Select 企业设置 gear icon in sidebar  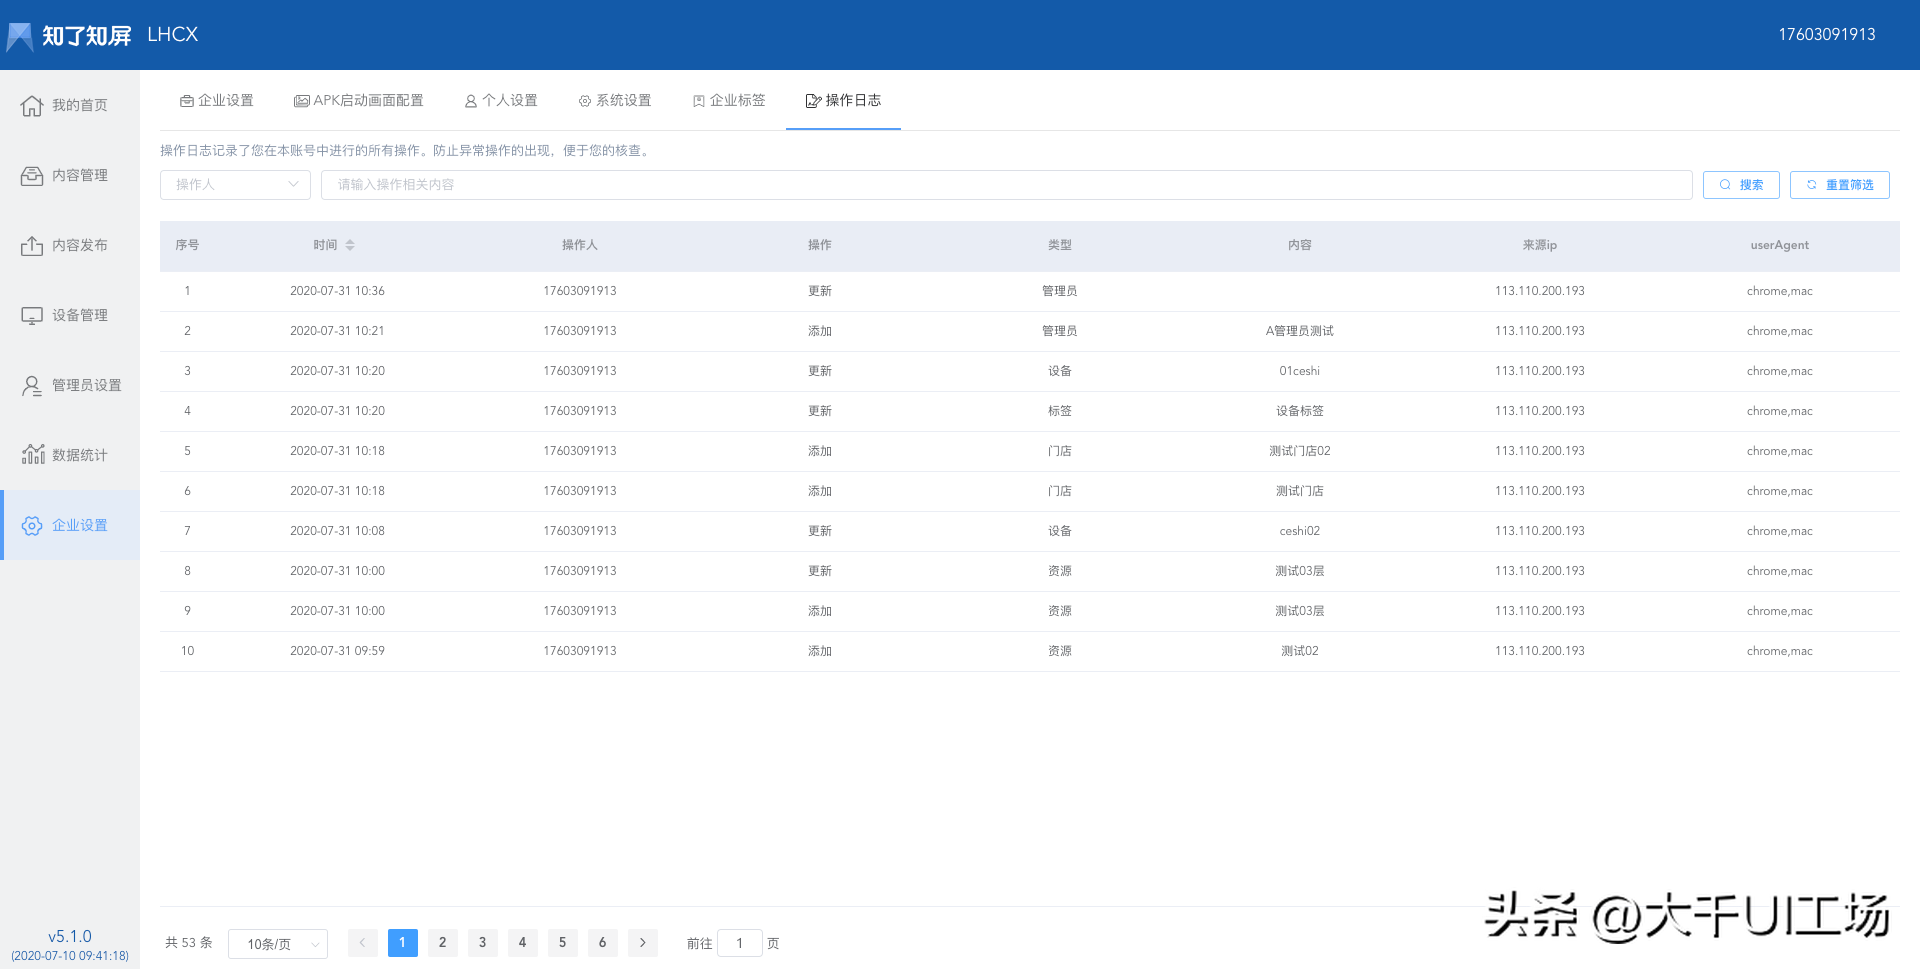pos(32,525)
